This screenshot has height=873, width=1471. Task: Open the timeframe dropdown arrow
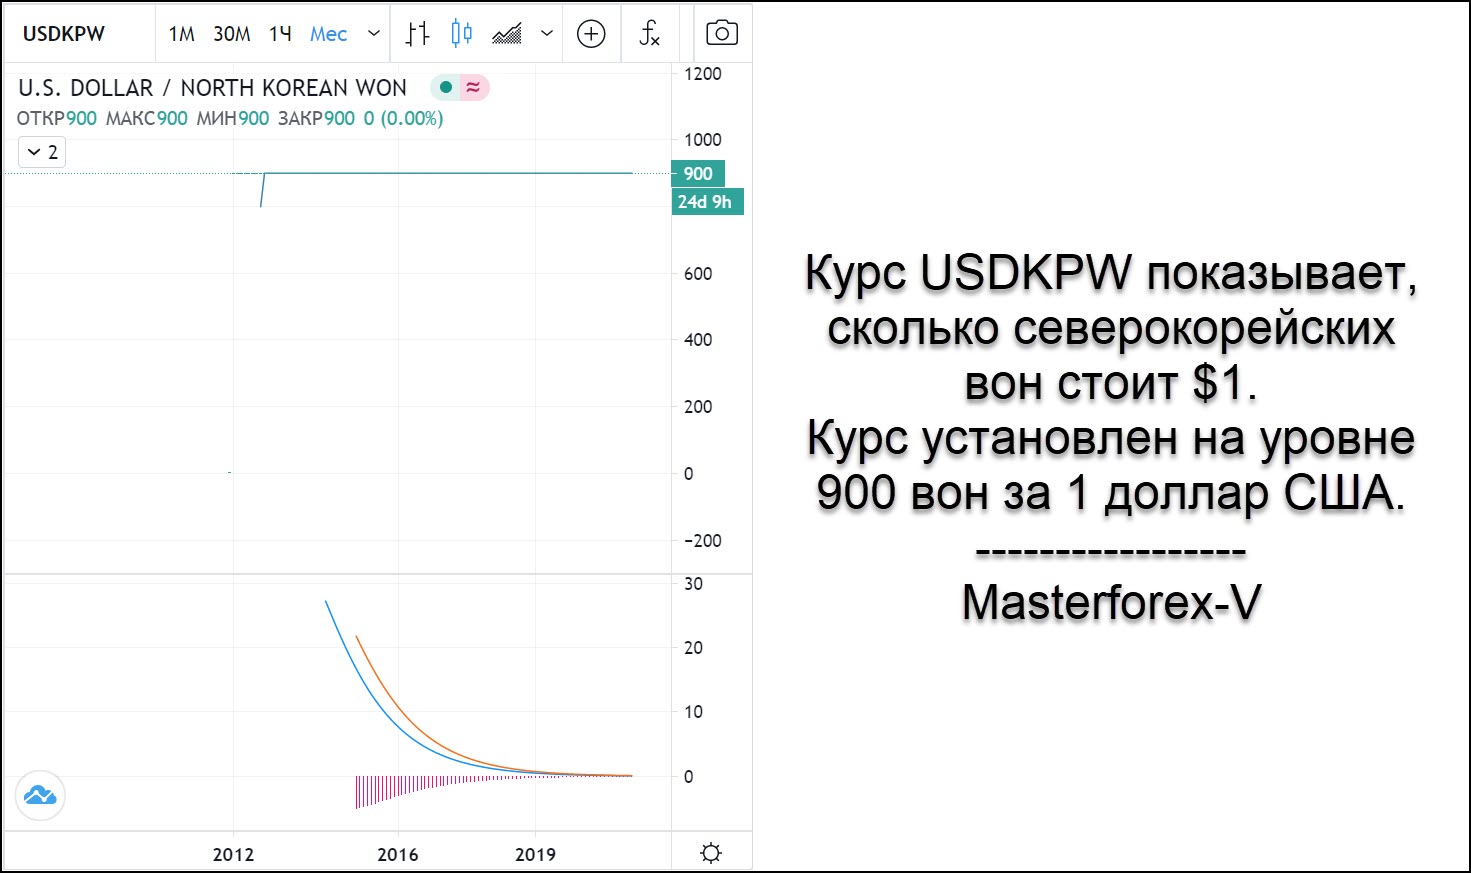point(374,33)
